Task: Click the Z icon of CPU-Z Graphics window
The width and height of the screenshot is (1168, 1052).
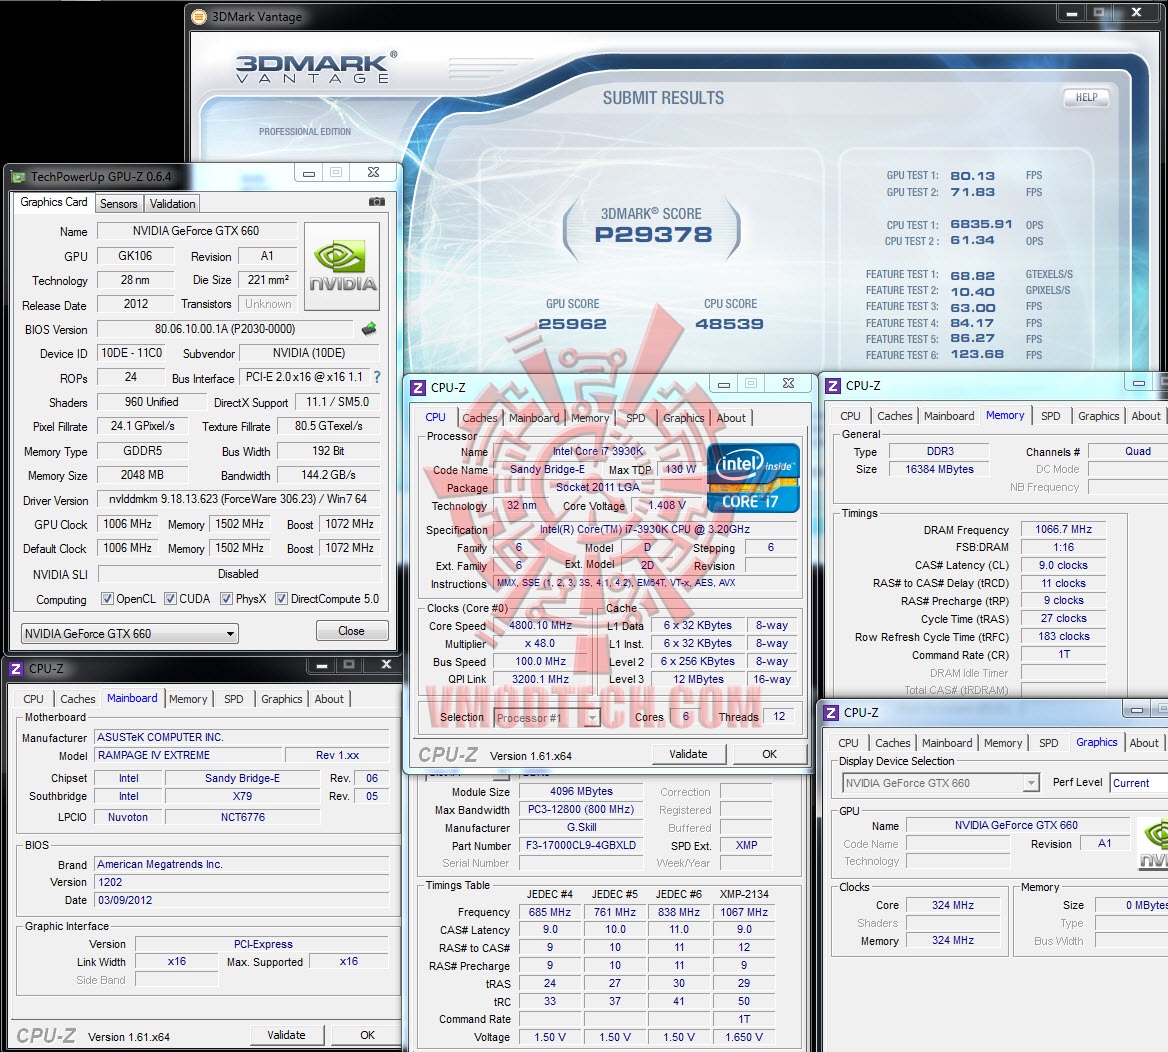Action: click(831, 713)
